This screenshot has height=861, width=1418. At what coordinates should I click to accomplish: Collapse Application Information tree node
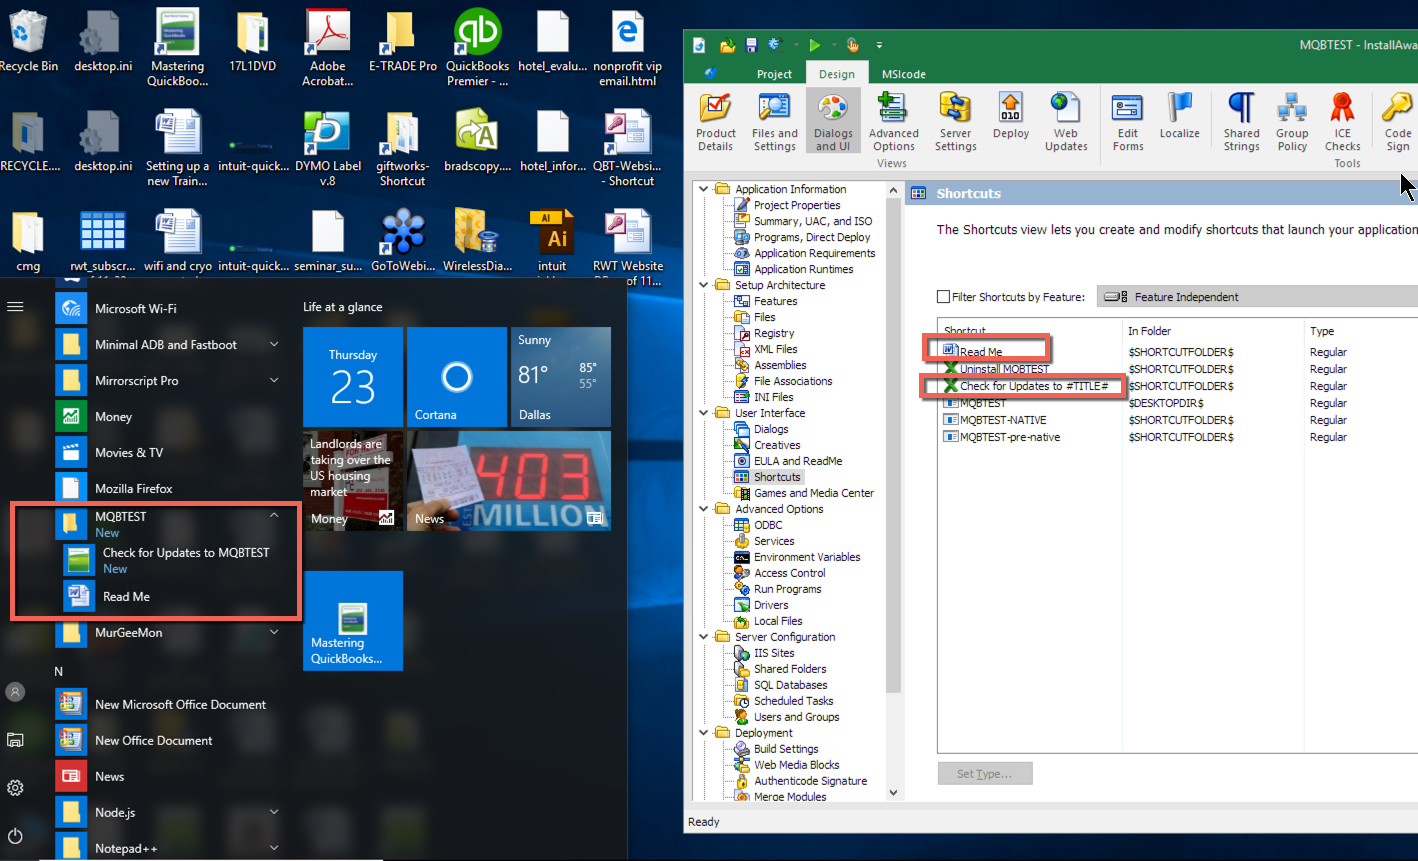pos(704,189)
